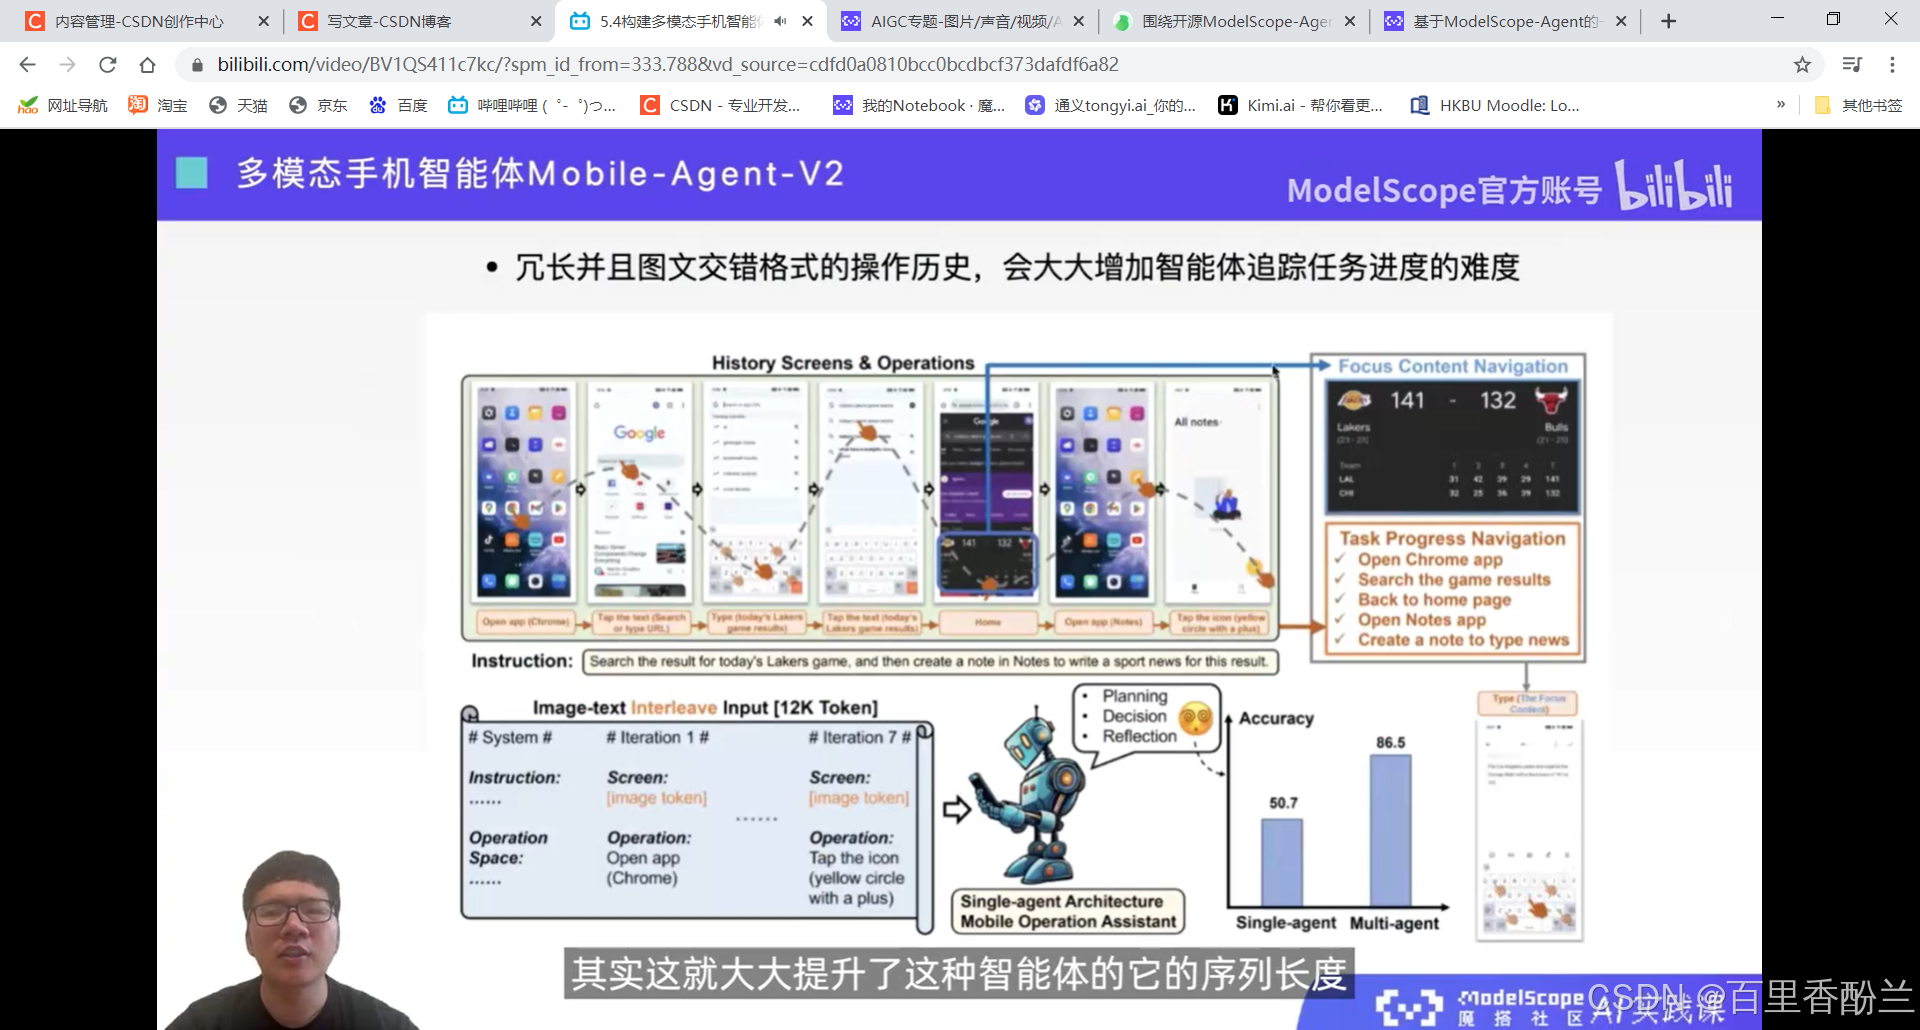The width and height of the screenshot is (1920, 1030).
Task: Close the 写文章-CSDN博客 tab
Action: (536, 21)
